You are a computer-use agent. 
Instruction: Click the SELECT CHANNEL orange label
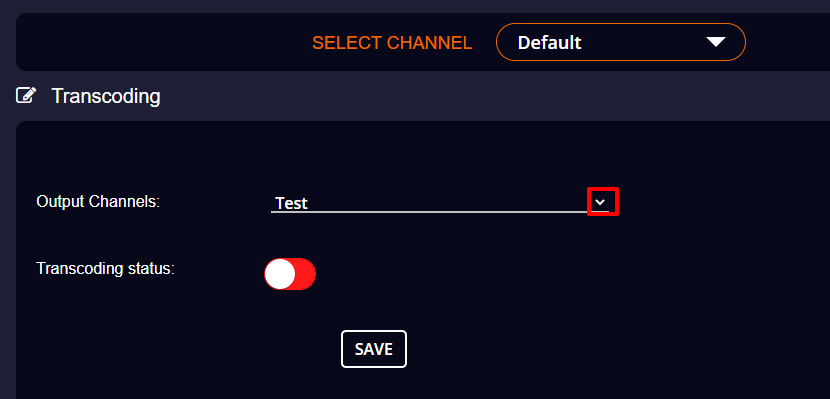pyautogui.click(x=392, y=43)
